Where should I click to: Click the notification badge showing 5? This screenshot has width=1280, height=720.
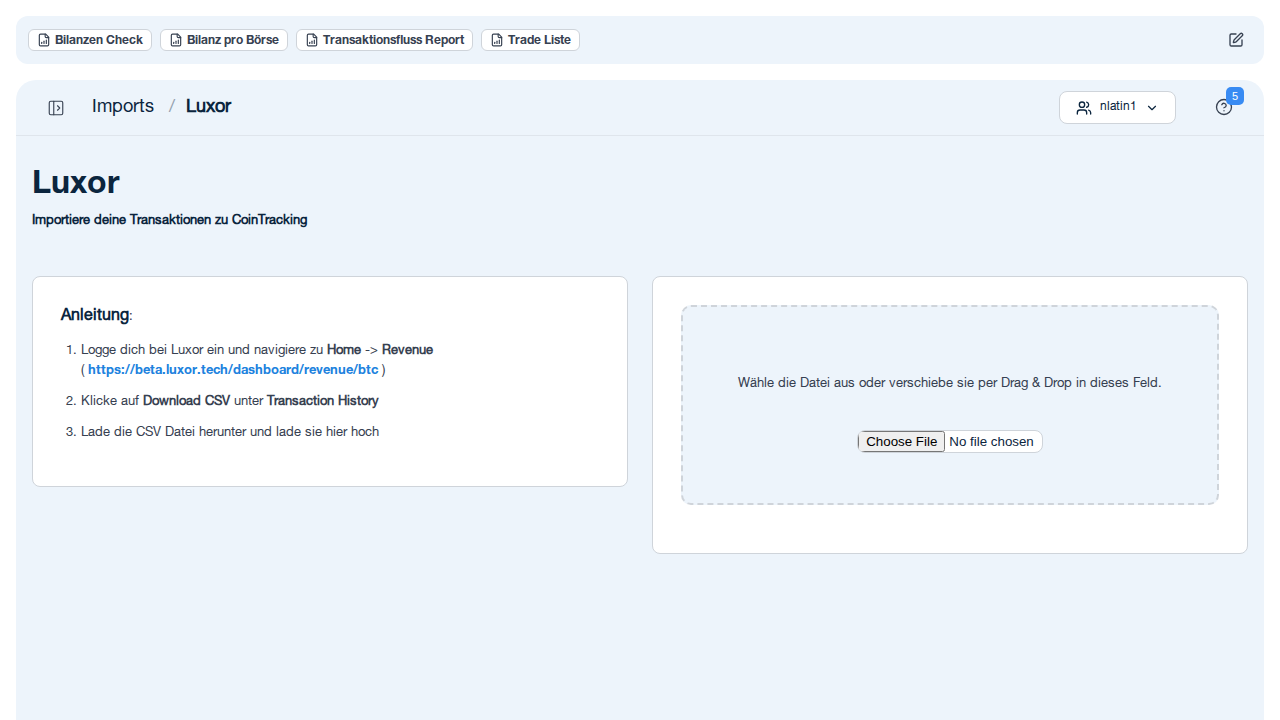pos(1235,96)
